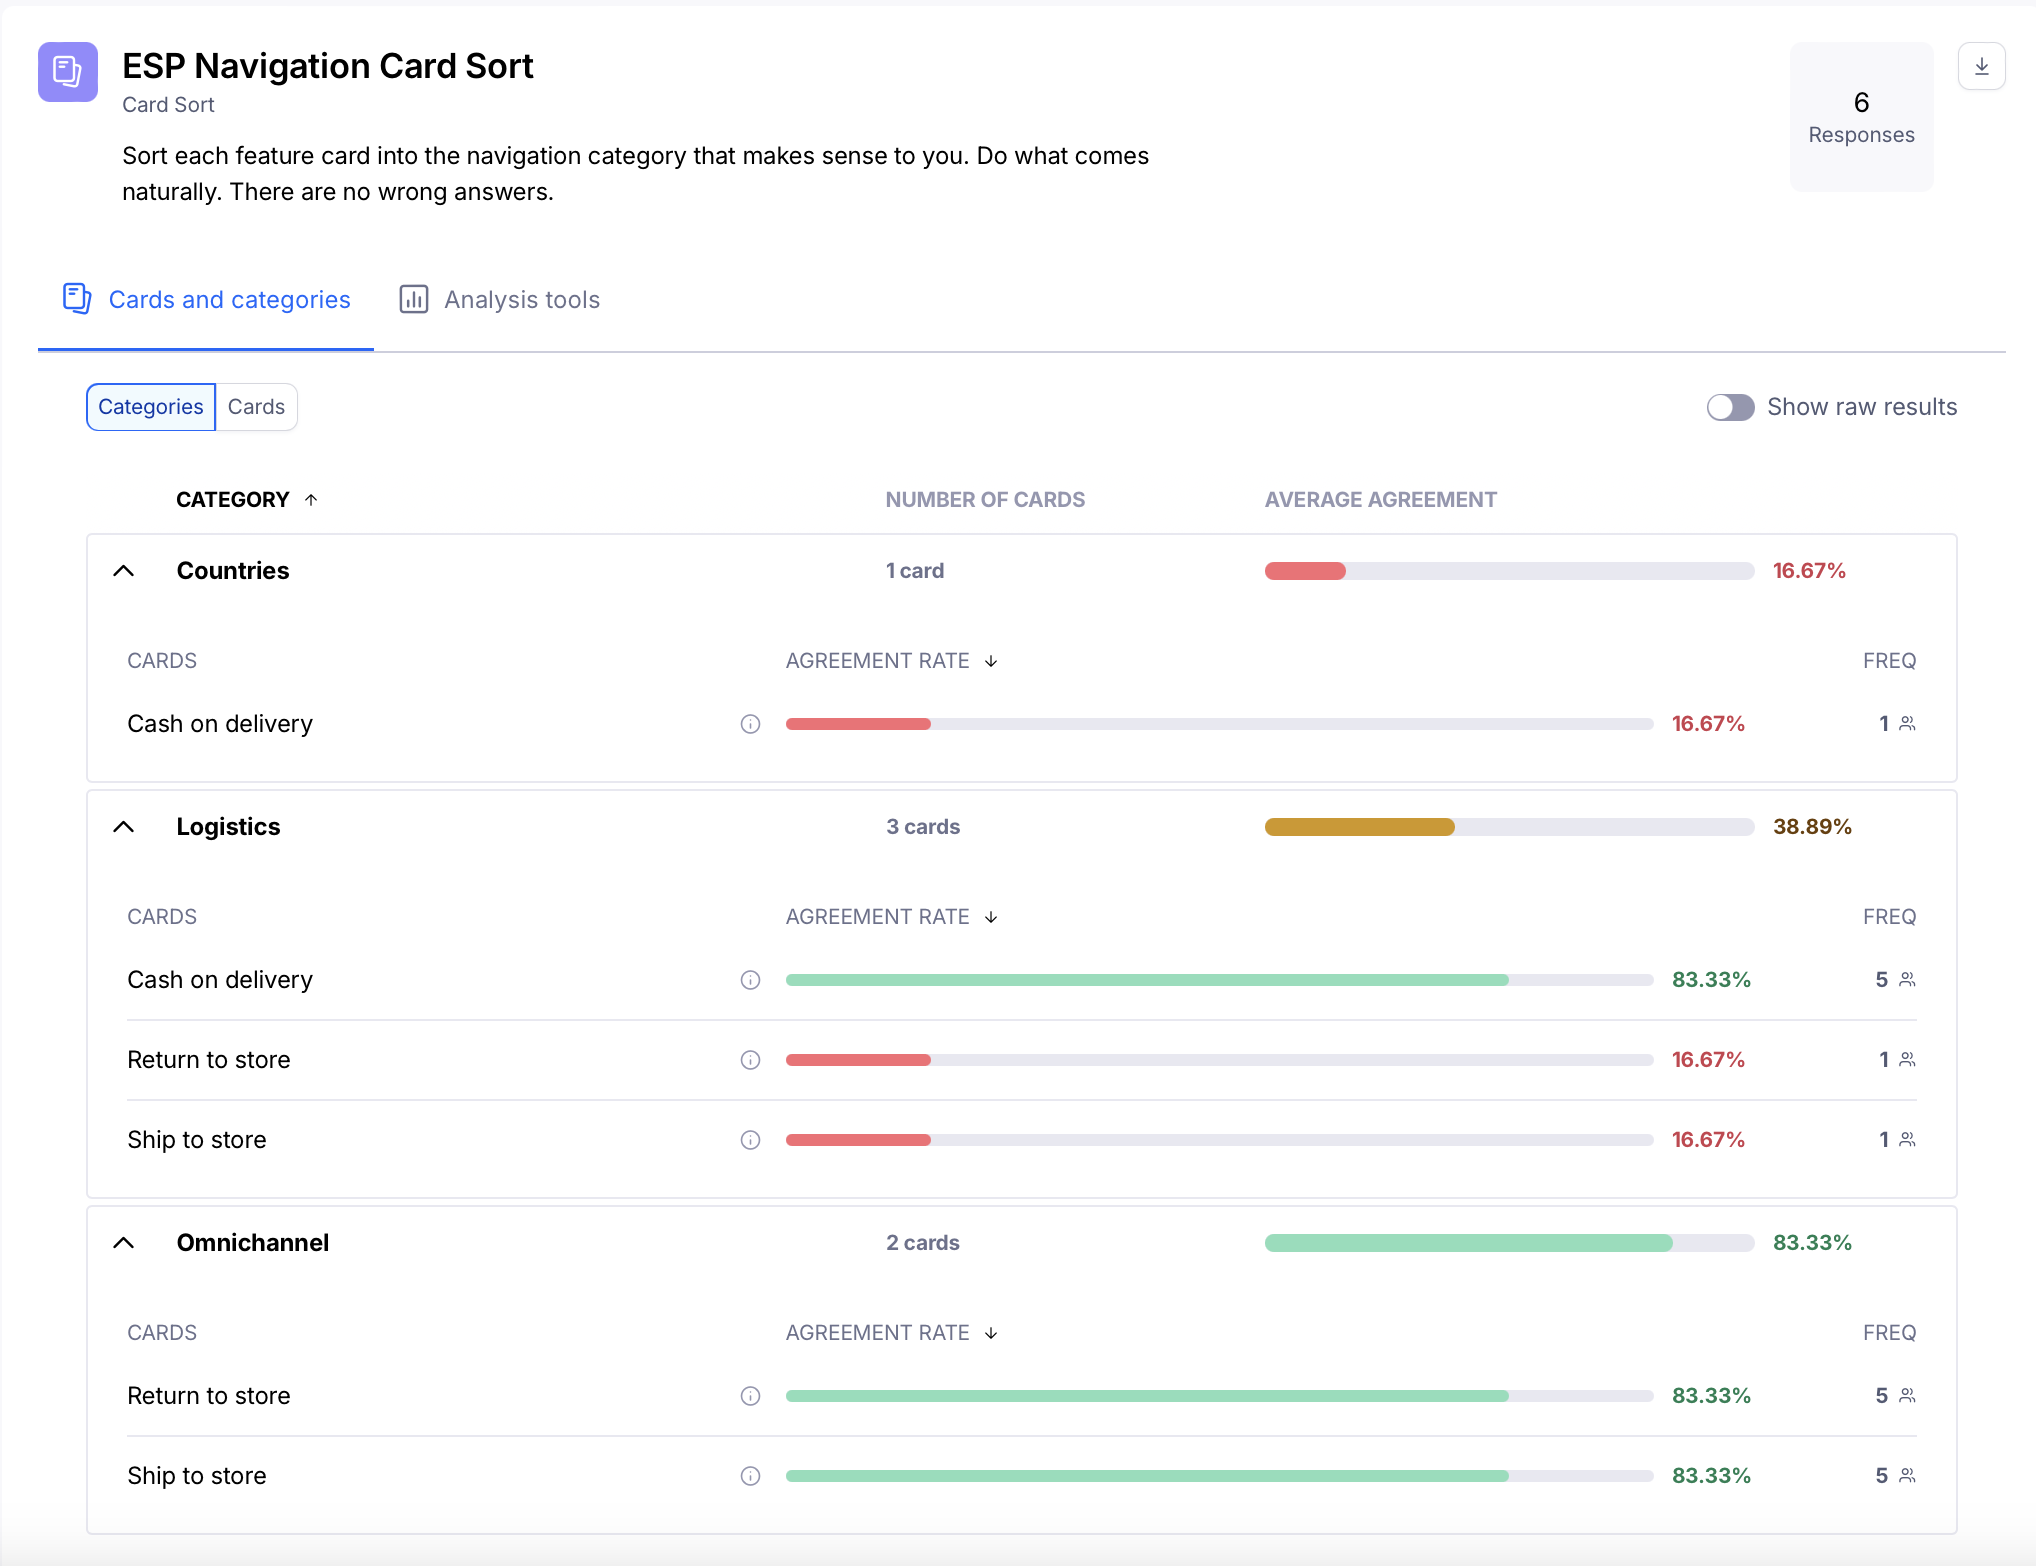This screenshot has height=1566, width=2036.
Task: Click the people icon for Return to store in Omnichannel
Action: [1907, 1395]
